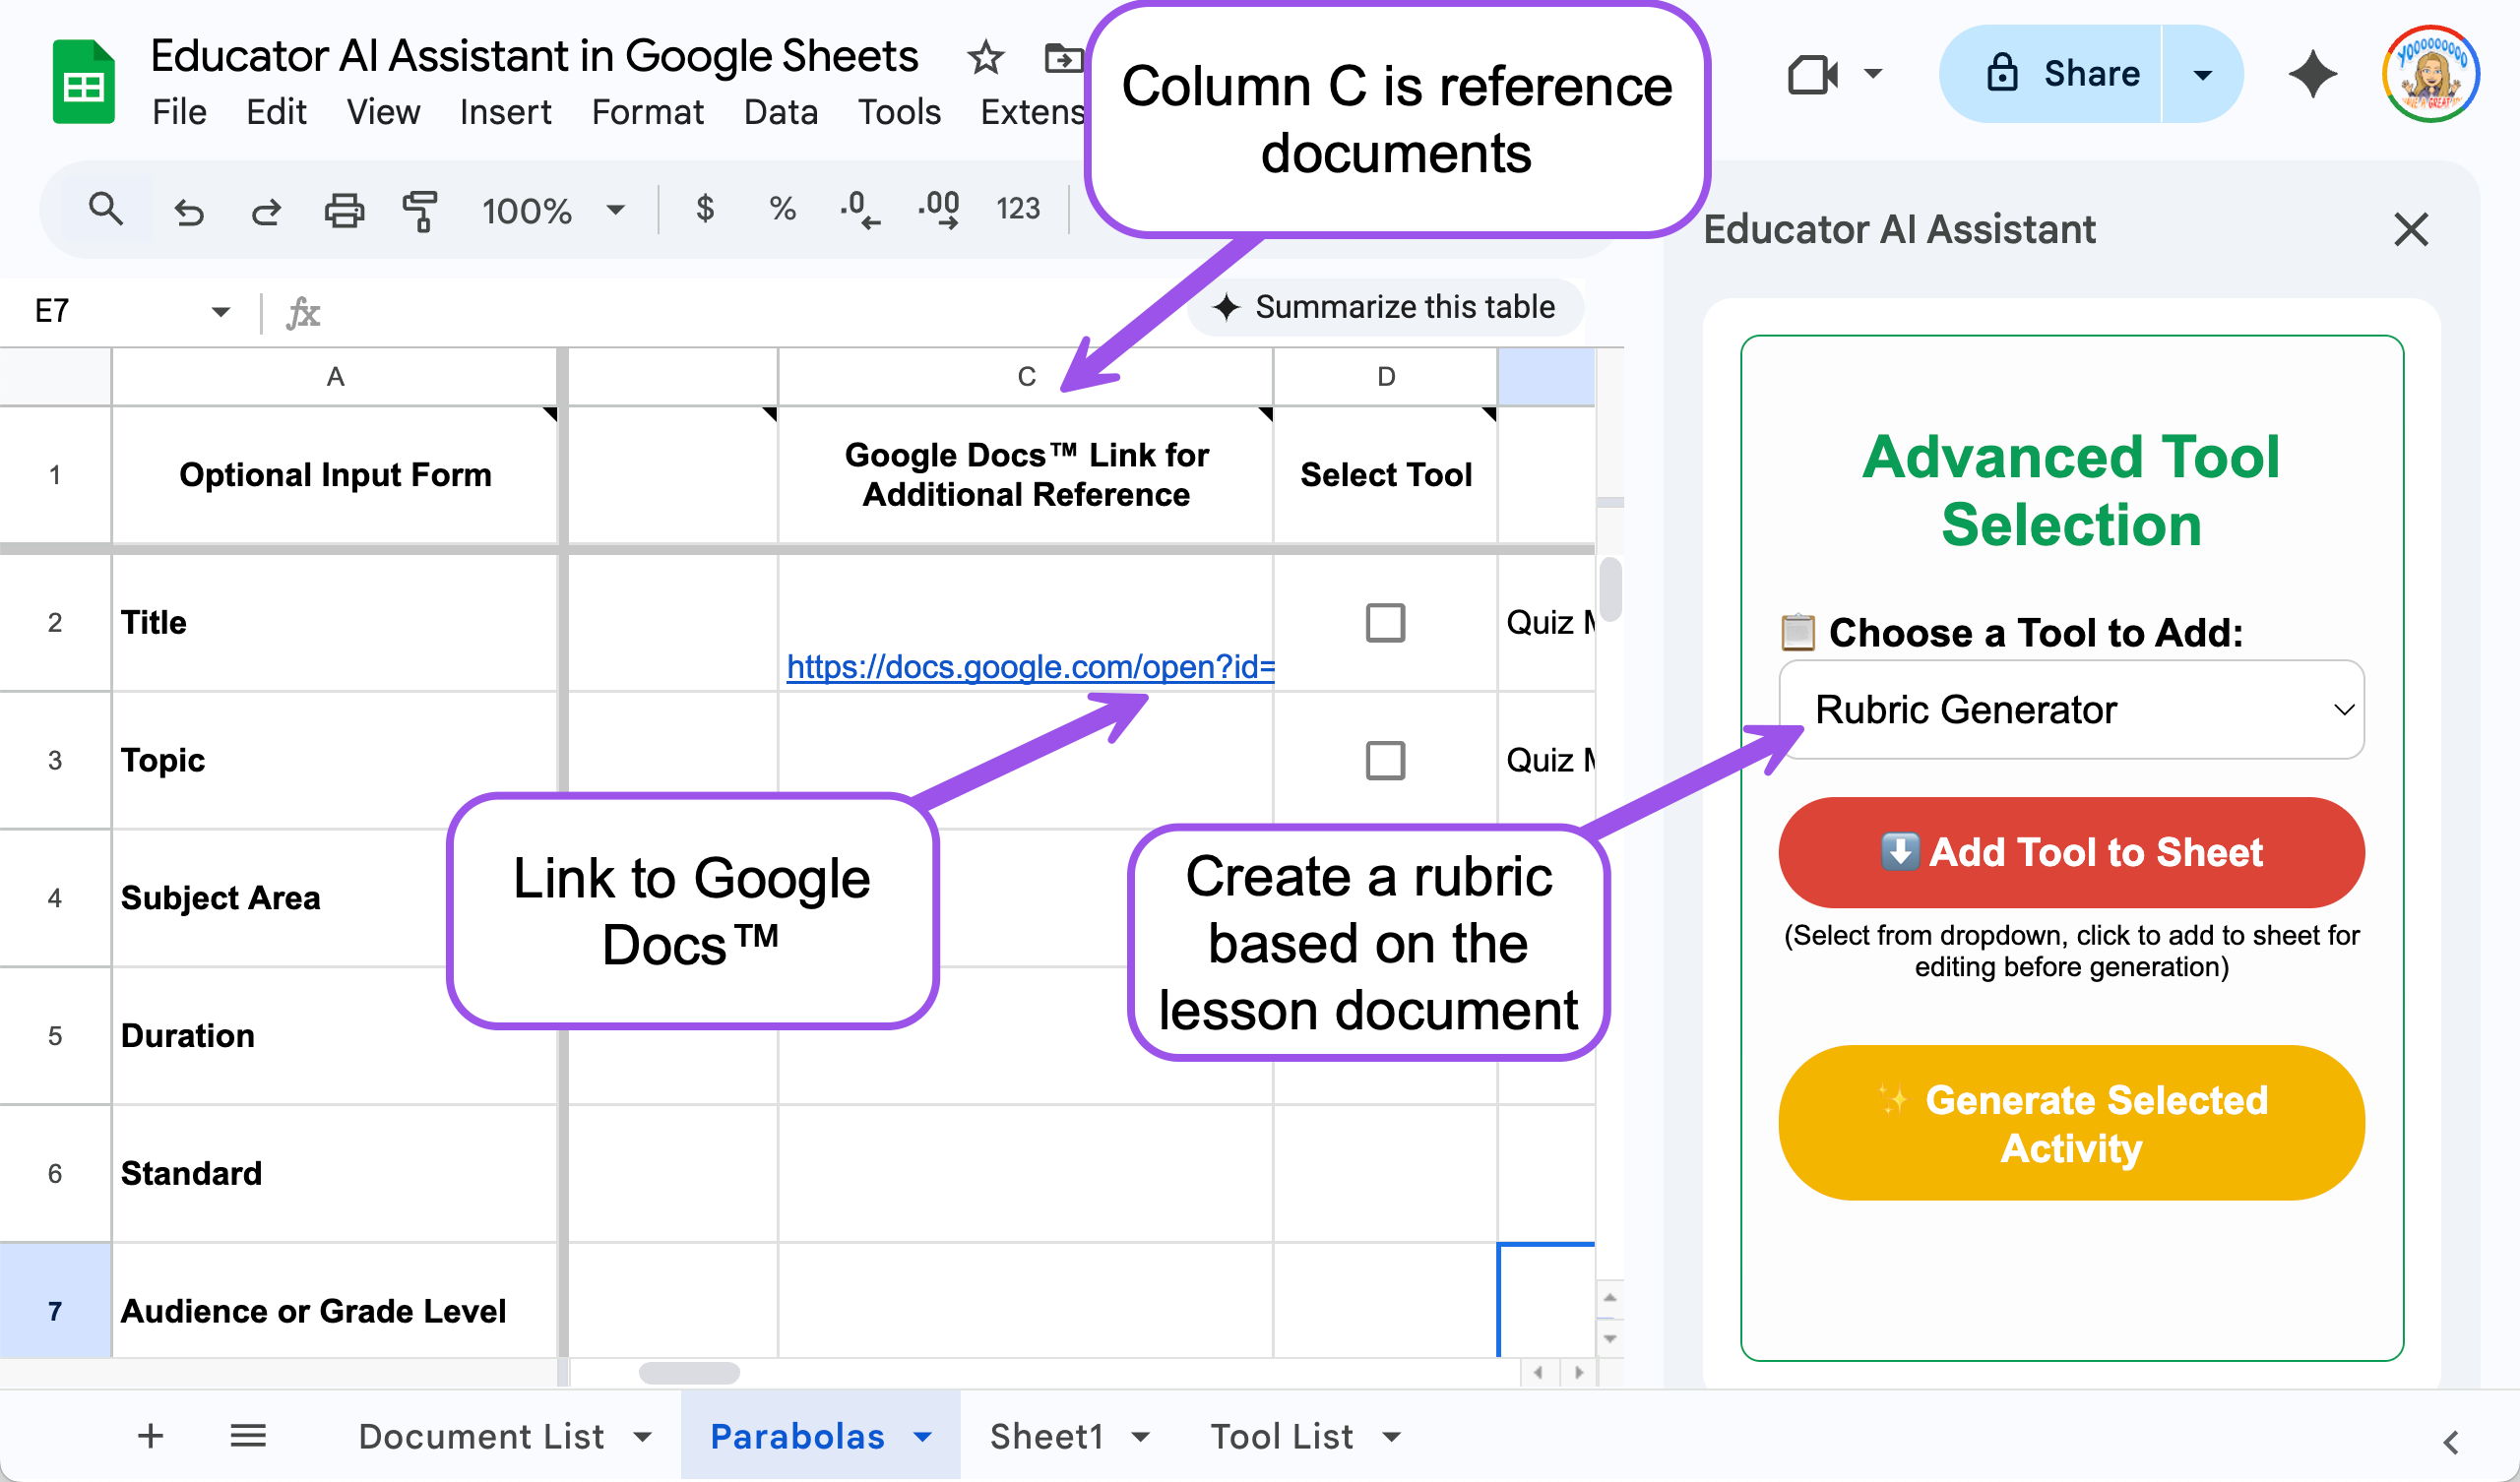Select column A header
The height and width of the screenshot is (1482, 2520).
pos(334,377)
